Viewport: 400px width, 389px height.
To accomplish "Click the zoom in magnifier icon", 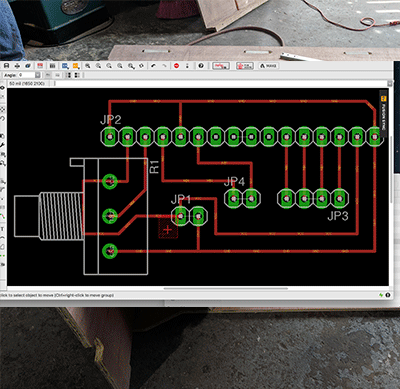I will point(98,66).
